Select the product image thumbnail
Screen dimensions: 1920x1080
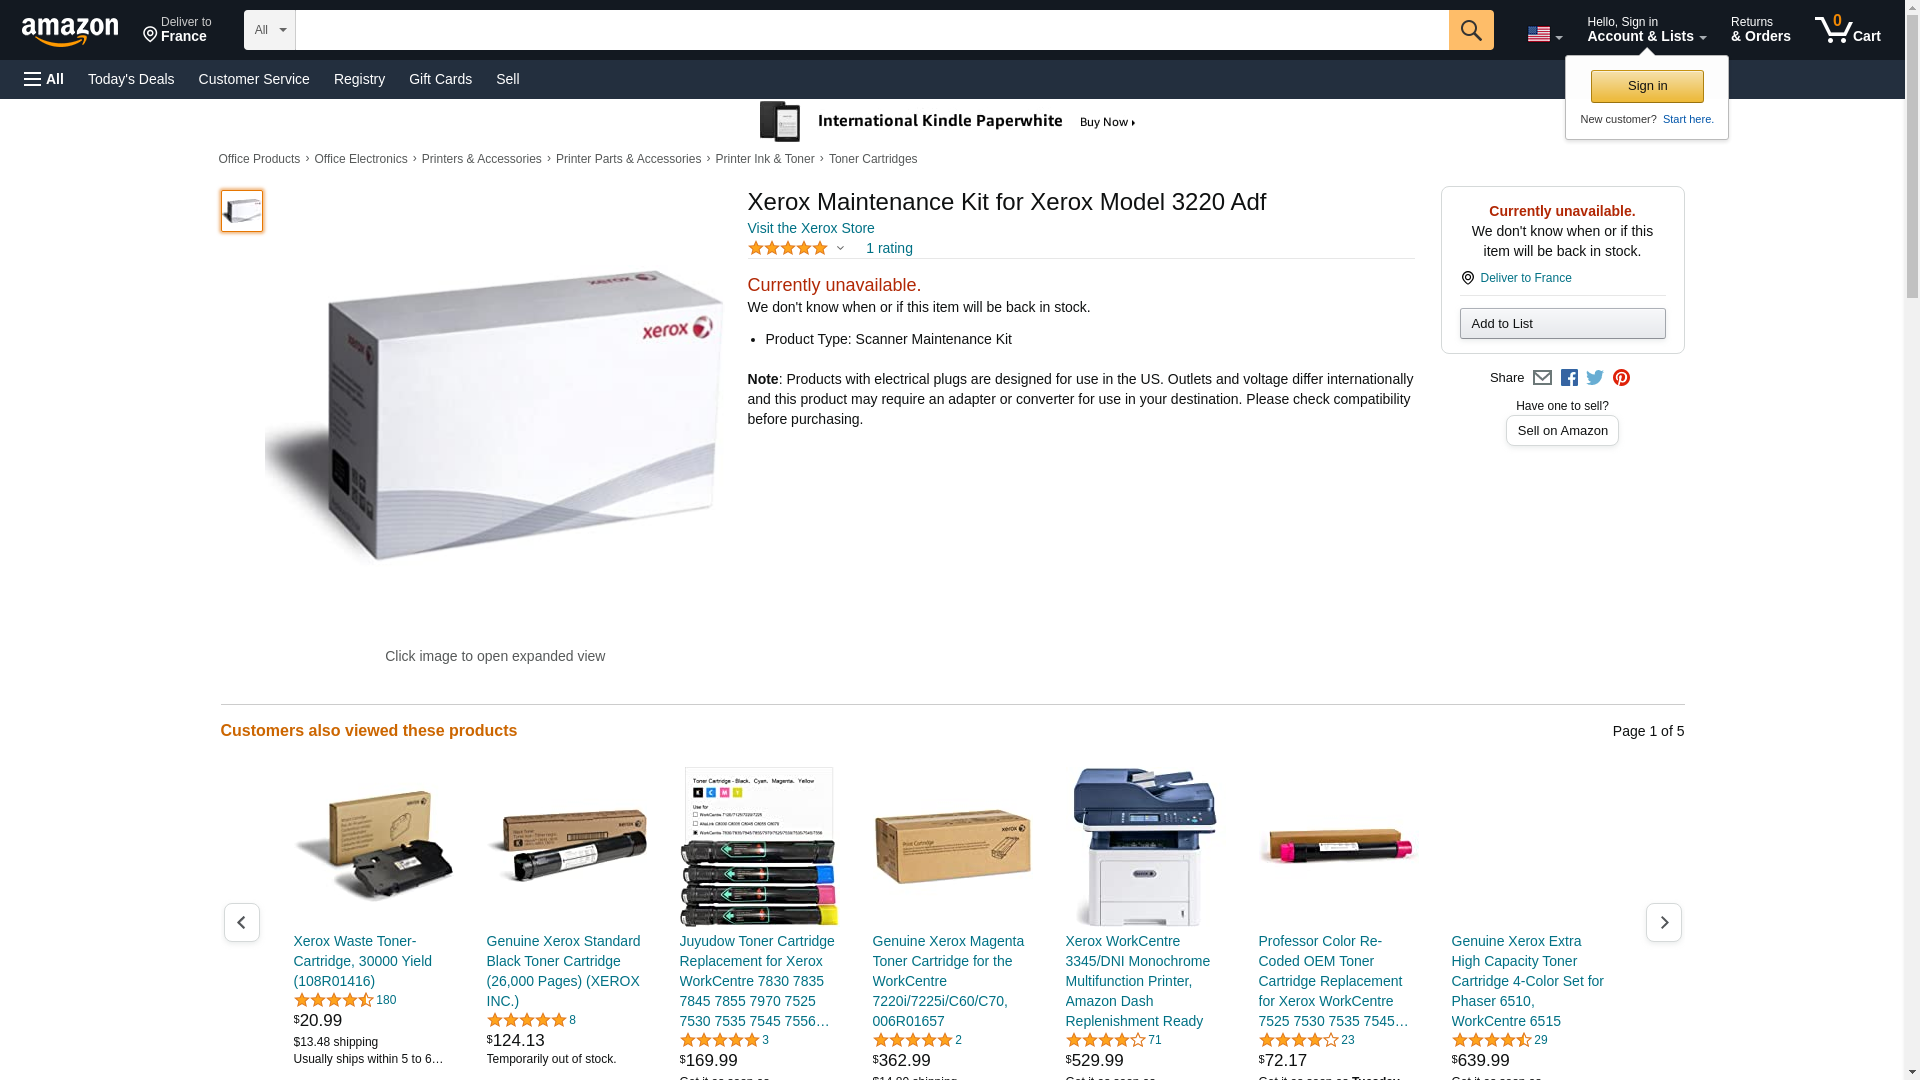tap(242, 211)
